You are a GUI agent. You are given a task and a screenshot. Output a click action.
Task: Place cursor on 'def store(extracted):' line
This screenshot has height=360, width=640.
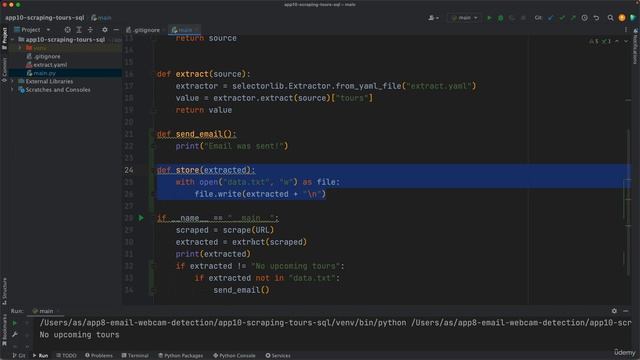point(206,170)
